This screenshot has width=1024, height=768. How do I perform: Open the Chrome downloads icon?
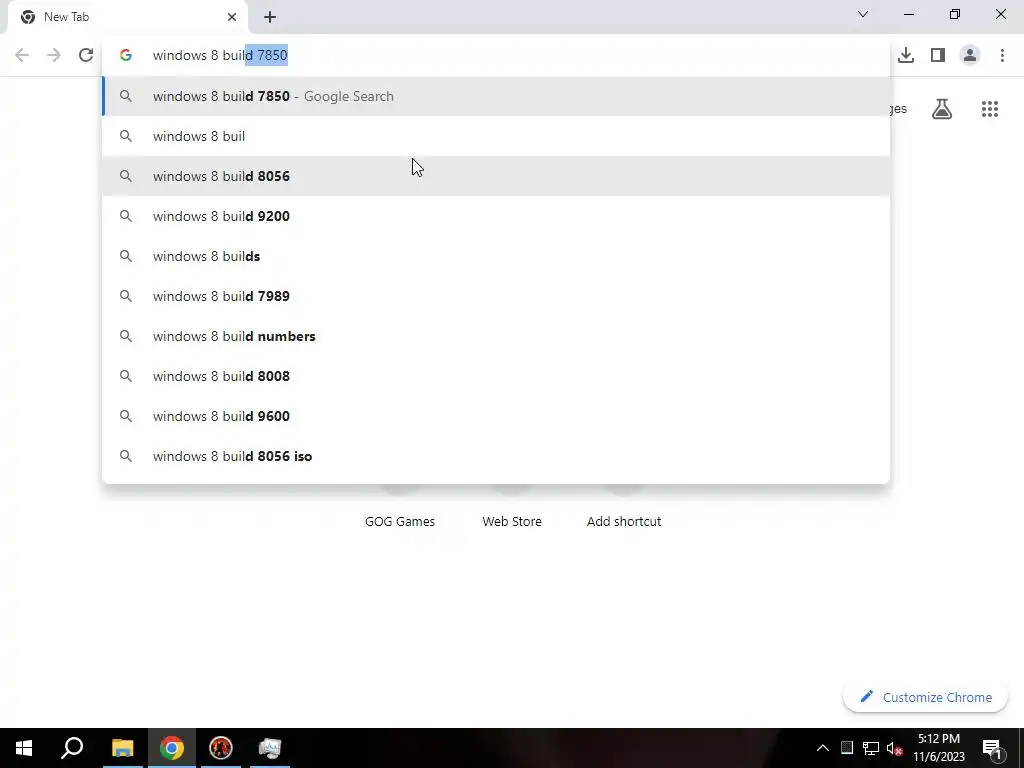click(x=906, y=55)
